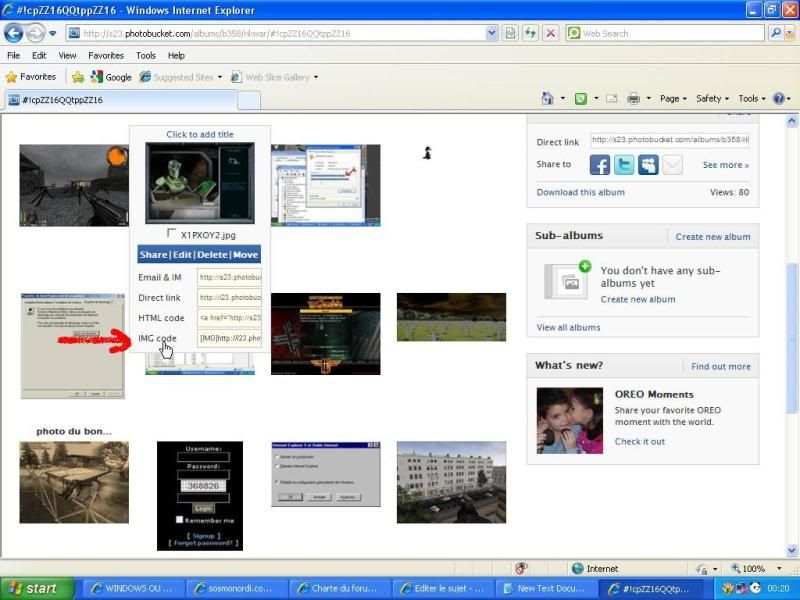The height and width of the screenshot is (600, 800).
Task: Expand the address bar history dropdown
Action: (491, 34)
